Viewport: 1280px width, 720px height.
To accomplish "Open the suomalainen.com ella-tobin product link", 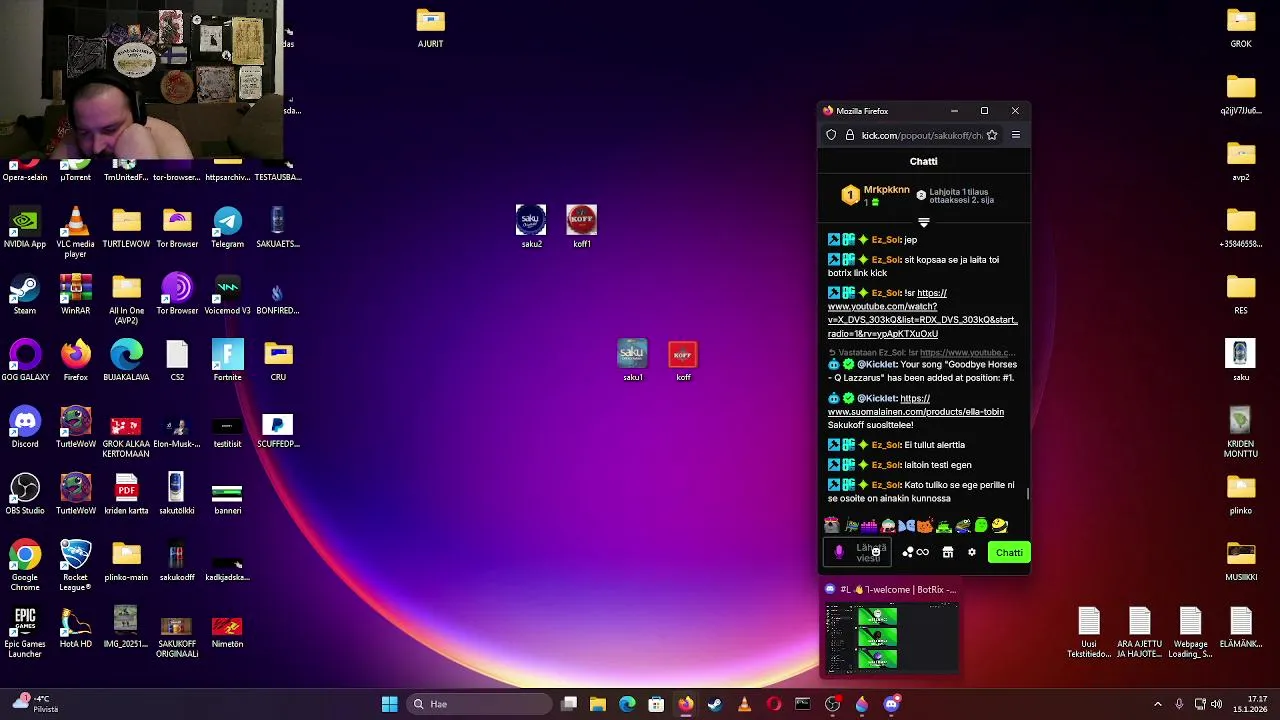I will pyautogui.click(x=915, y=405).
